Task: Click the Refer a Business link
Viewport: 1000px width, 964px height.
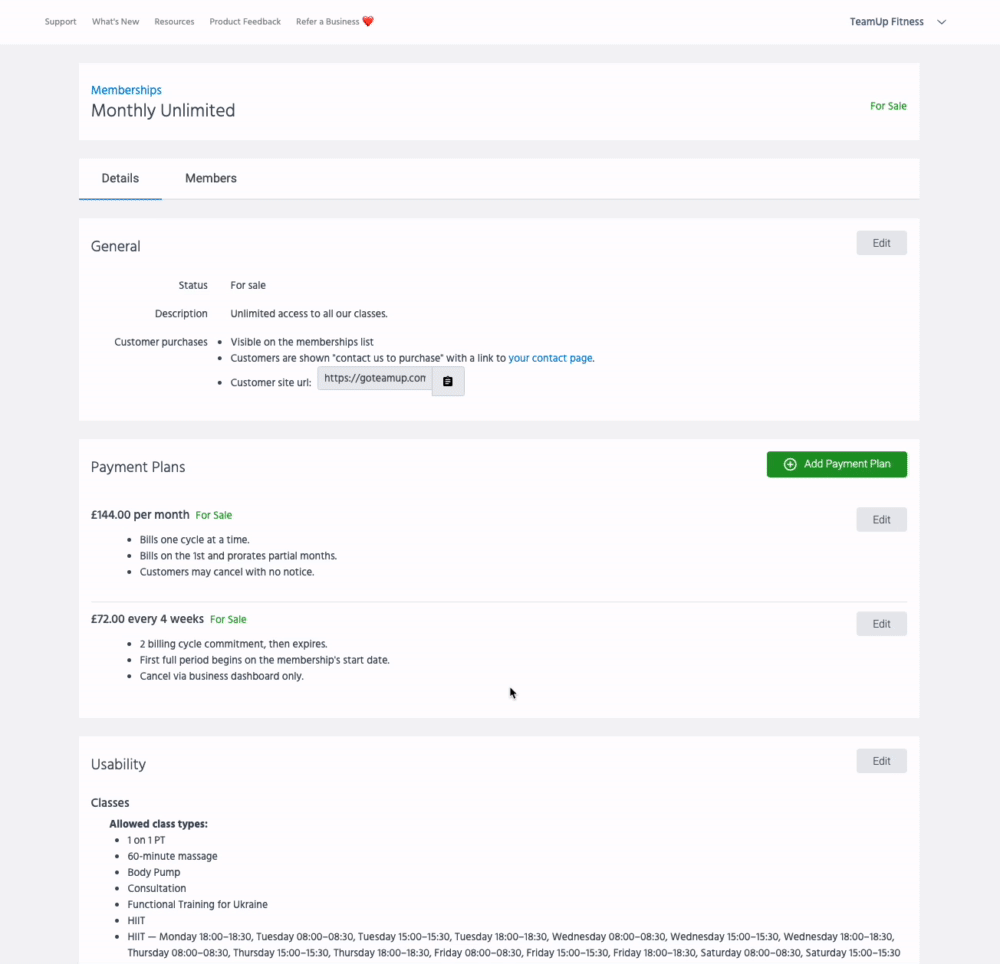Action: [x=327, y=22]
